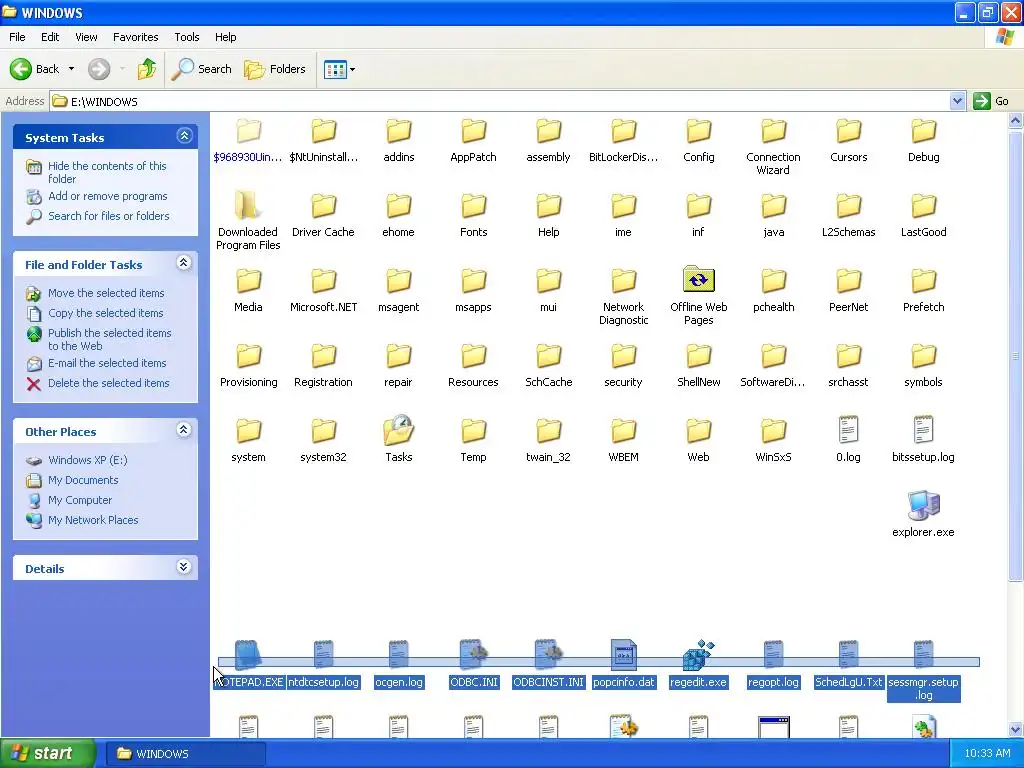Expand the Details panel
1024x768 pixels.
click(184, 567)
